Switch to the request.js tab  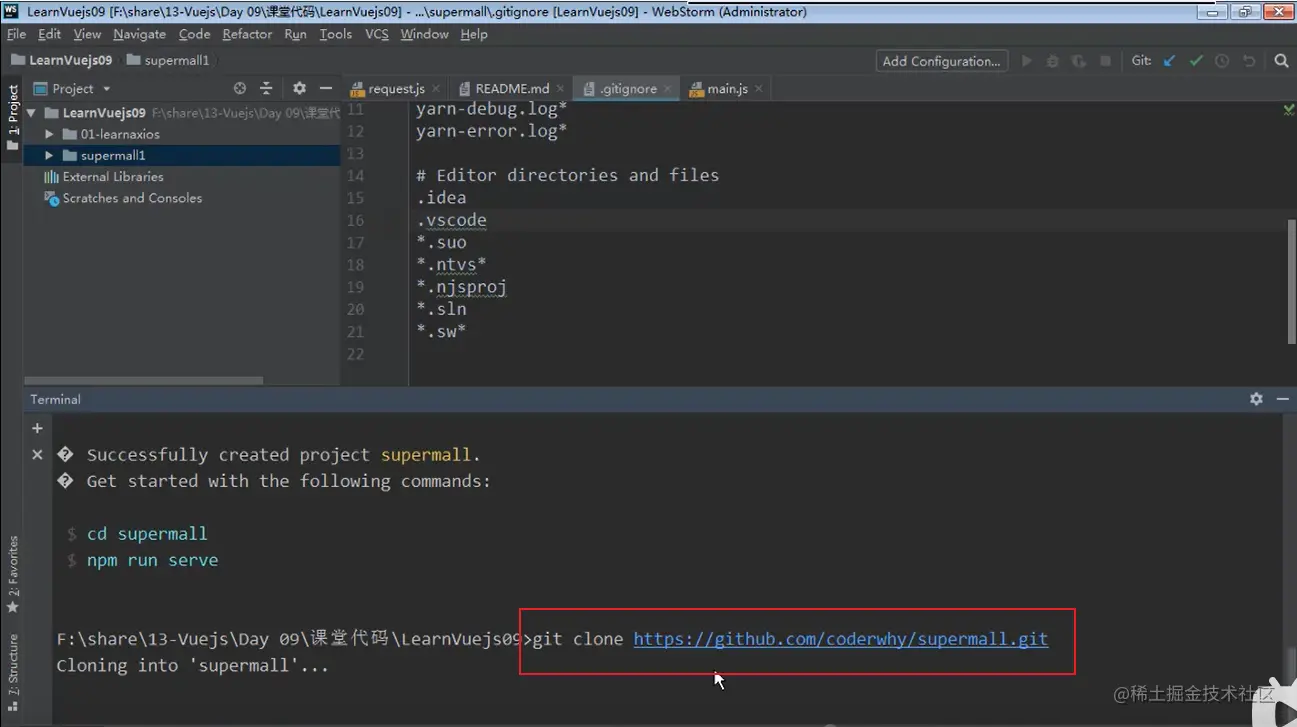[396, 89]
